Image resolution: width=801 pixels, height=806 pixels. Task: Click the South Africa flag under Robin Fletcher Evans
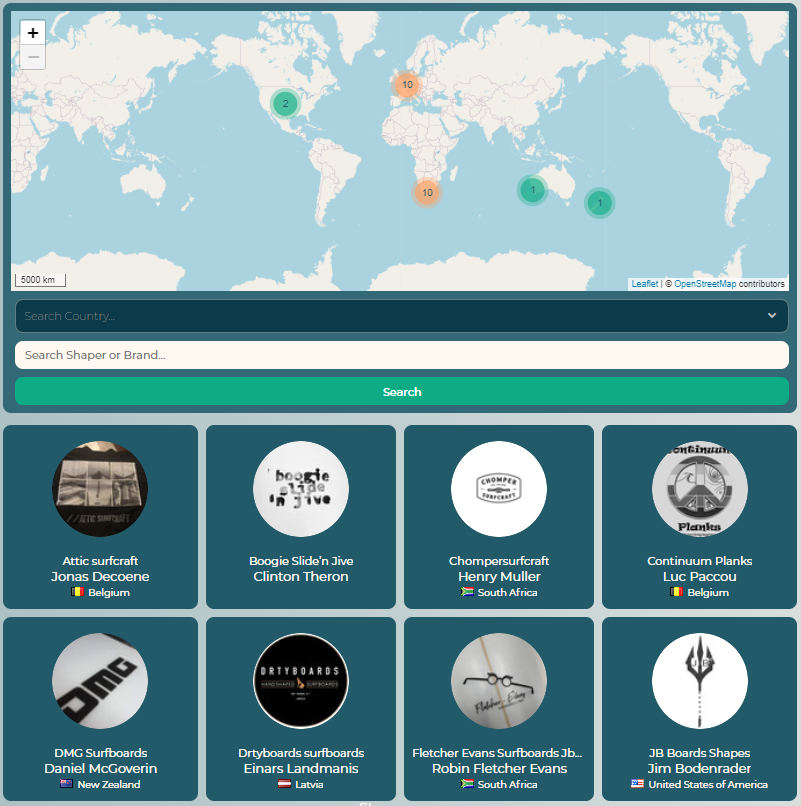click(x=467, y=783)
